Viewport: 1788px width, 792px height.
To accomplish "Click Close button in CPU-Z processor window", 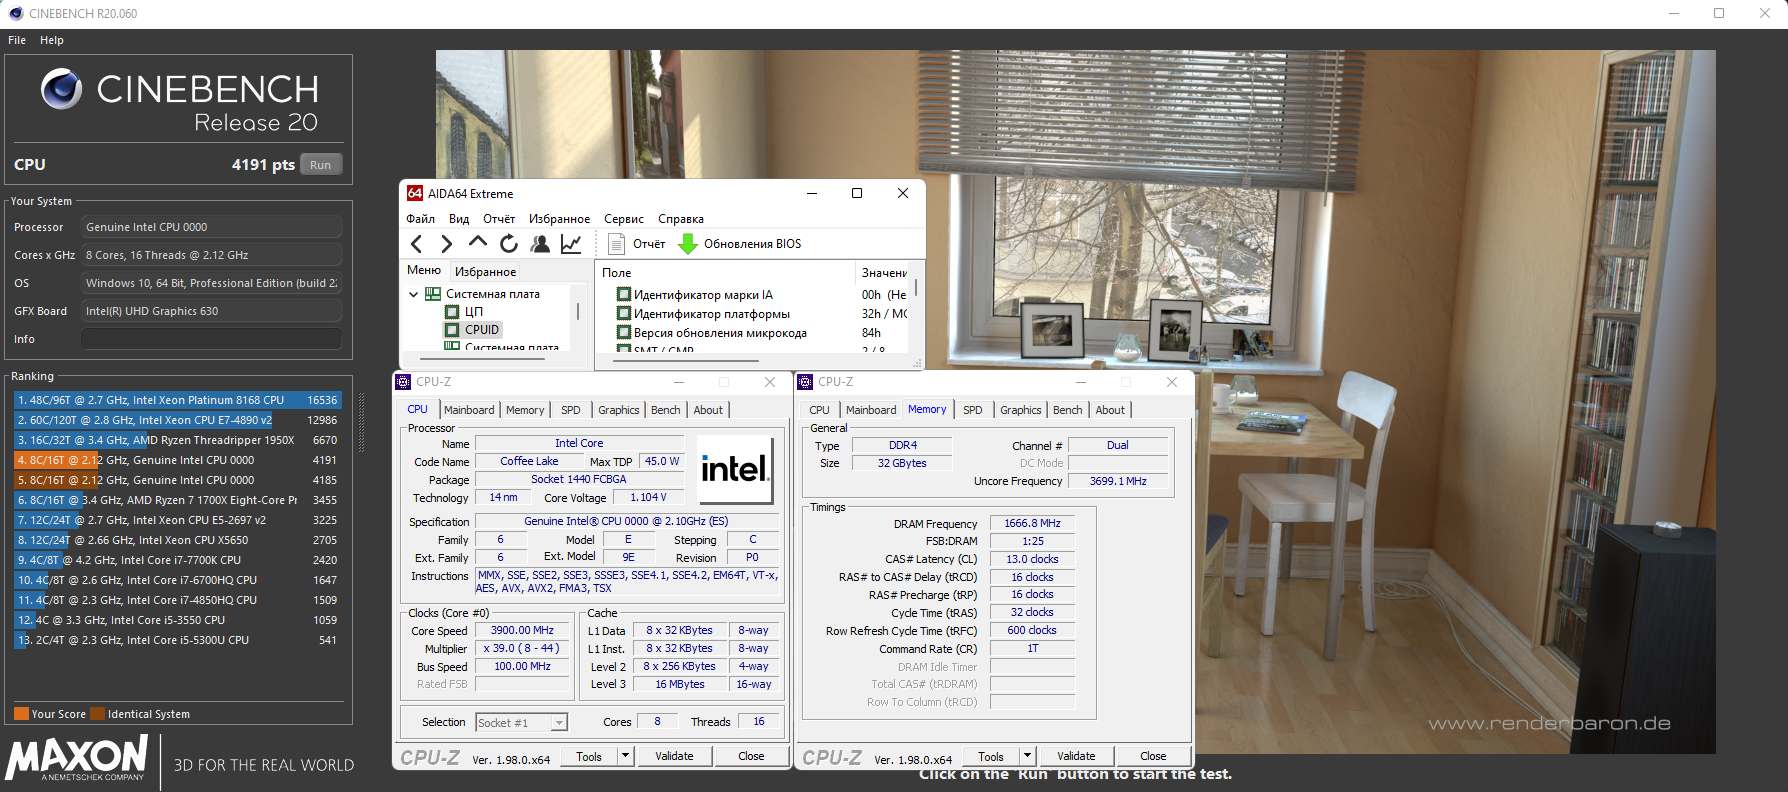I will click(x=751, y=756).
